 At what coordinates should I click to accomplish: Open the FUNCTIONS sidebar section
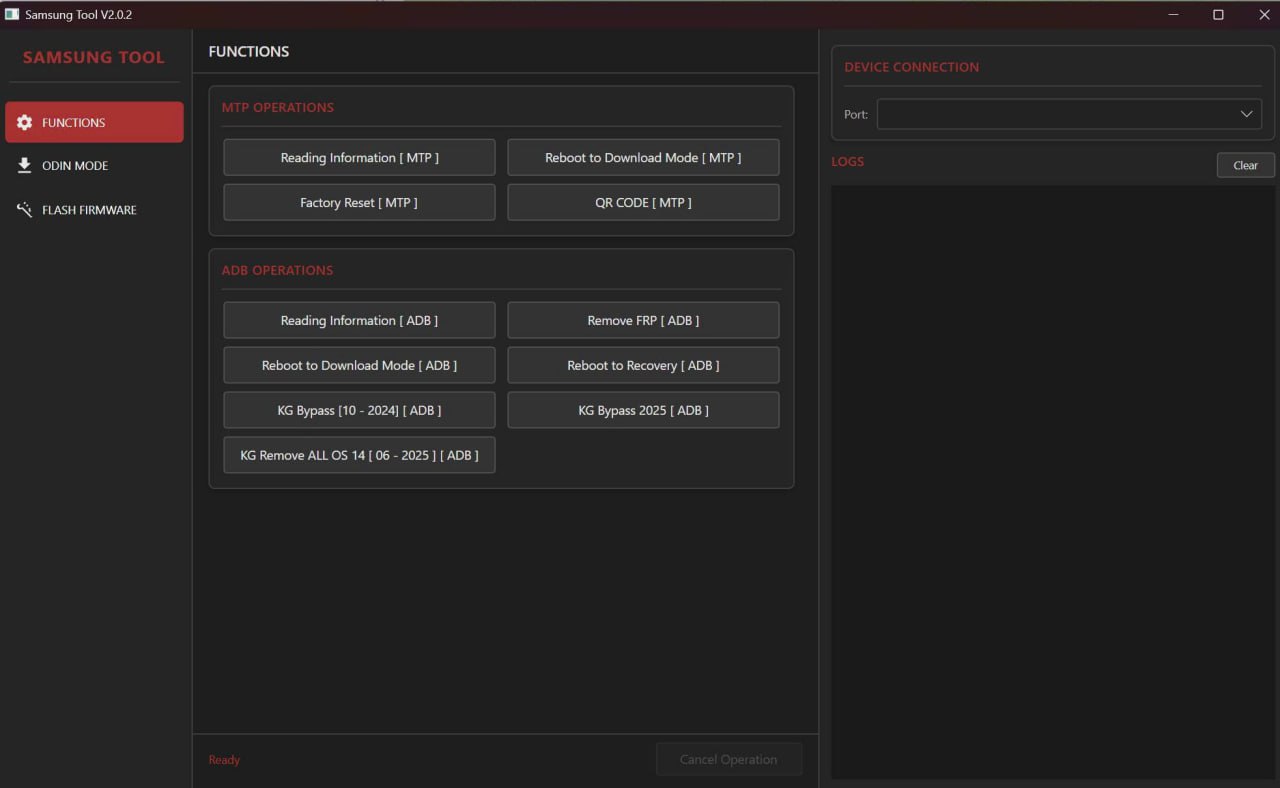[94, 122]
